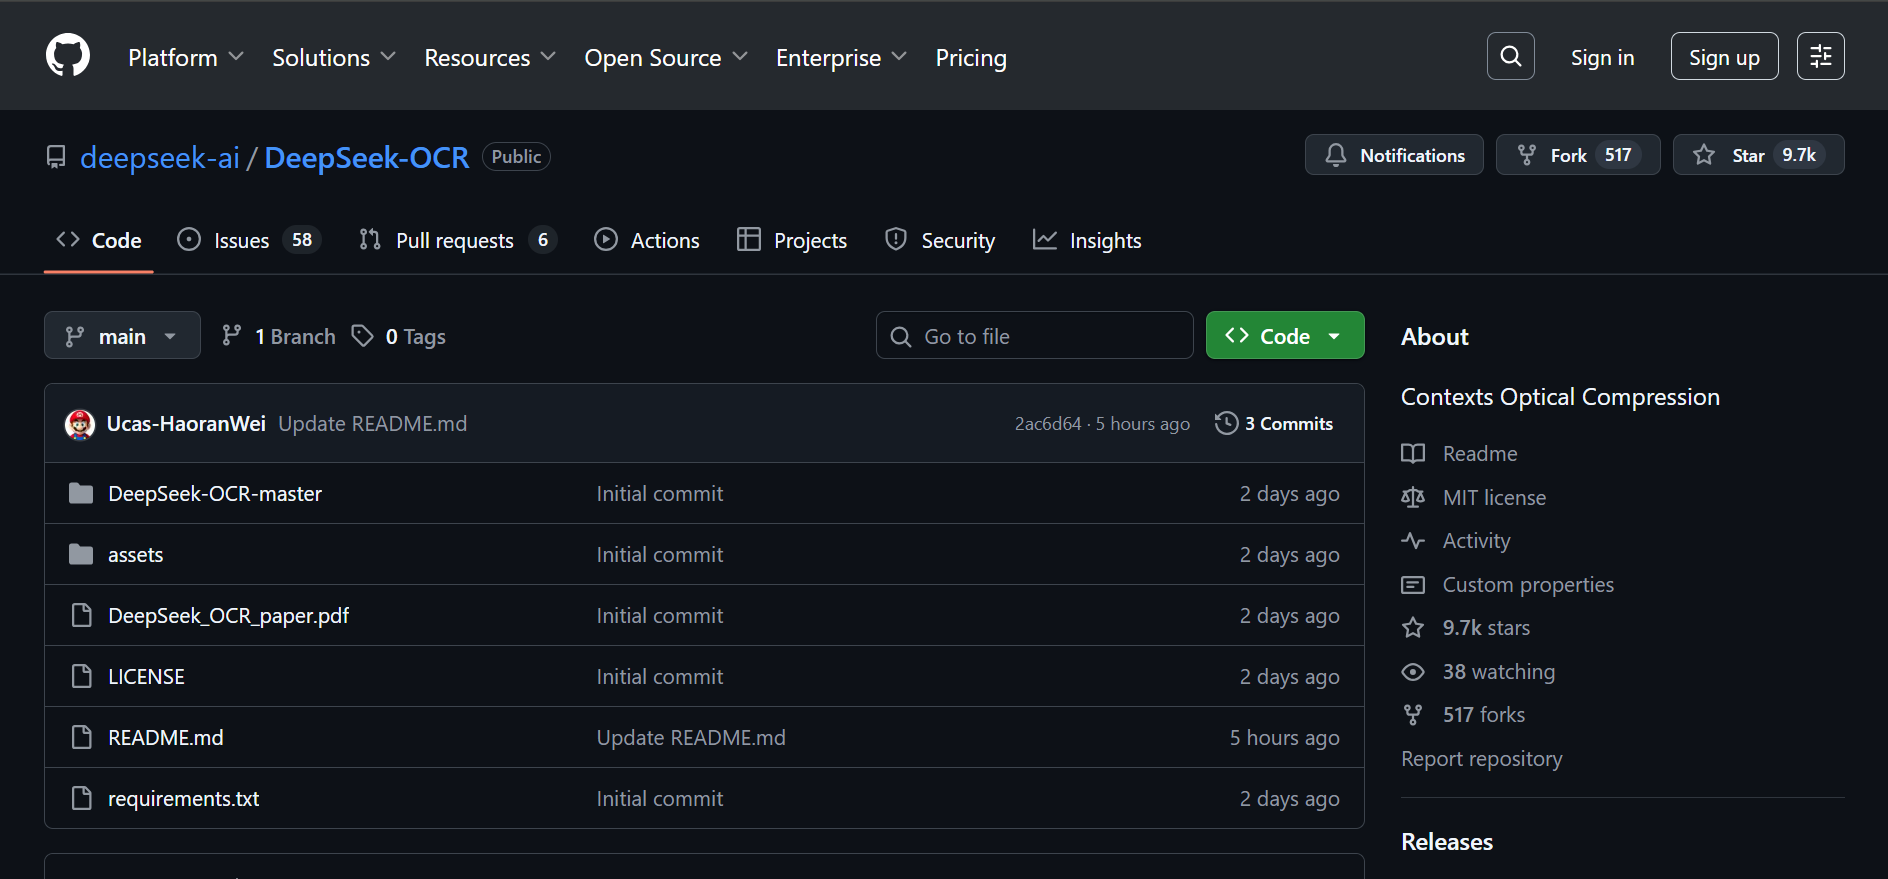This screenshot has width=1888, height=879.
Task: Click the Update README.md message in README.md row
Action: [691, 737]
